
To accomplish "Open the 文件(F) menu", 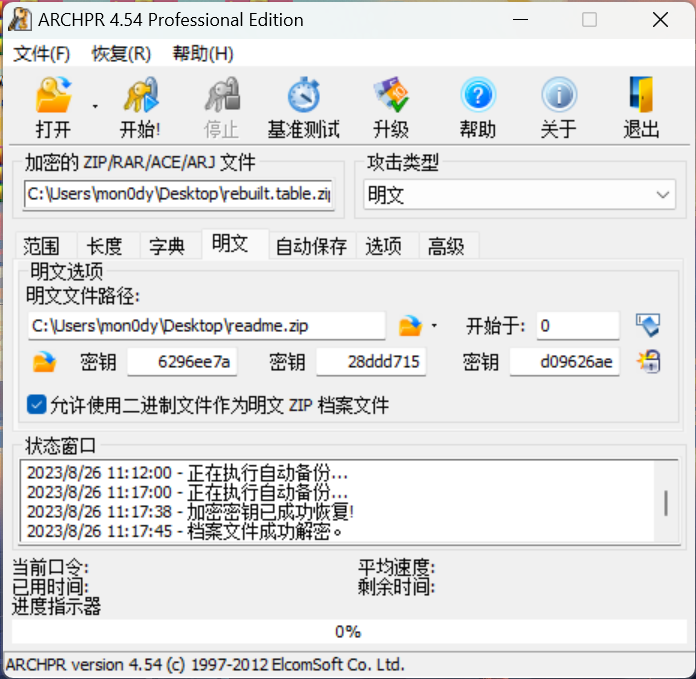I will (42, 54).
